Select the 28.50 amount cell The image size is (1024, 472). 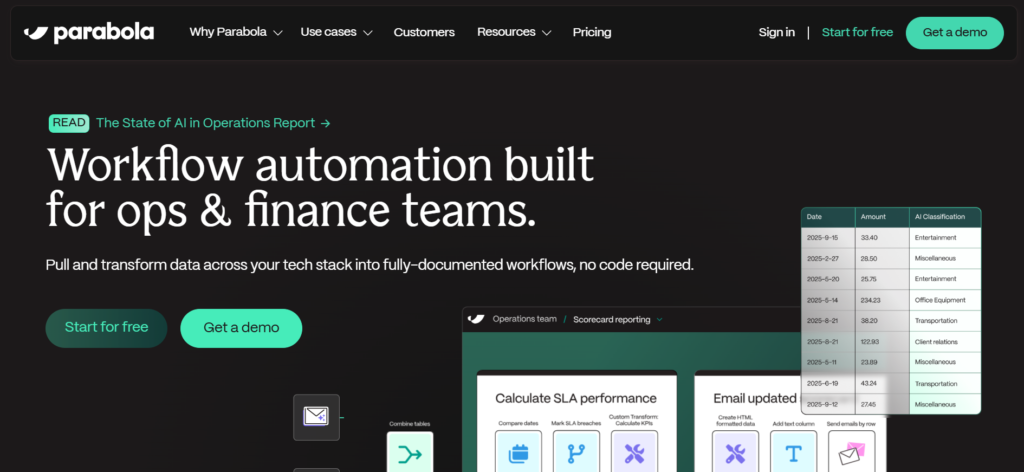tap(882, 259)
